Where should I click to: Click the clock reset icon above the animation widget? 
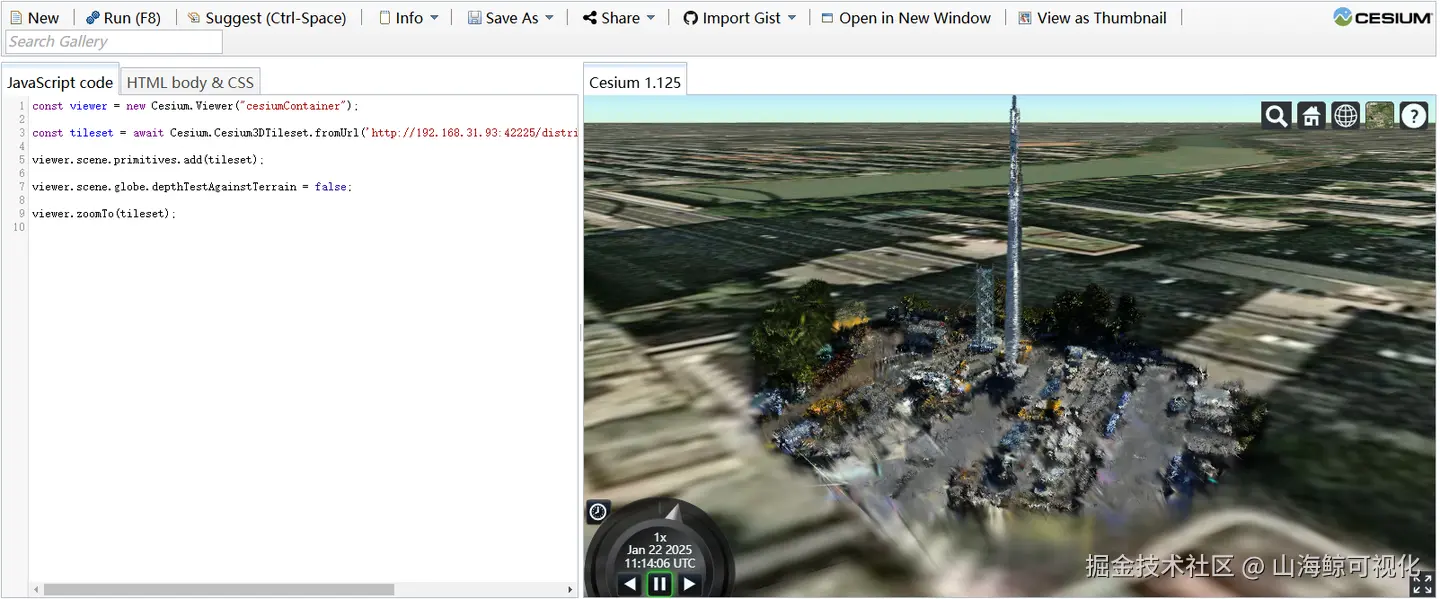click(597, 512)
